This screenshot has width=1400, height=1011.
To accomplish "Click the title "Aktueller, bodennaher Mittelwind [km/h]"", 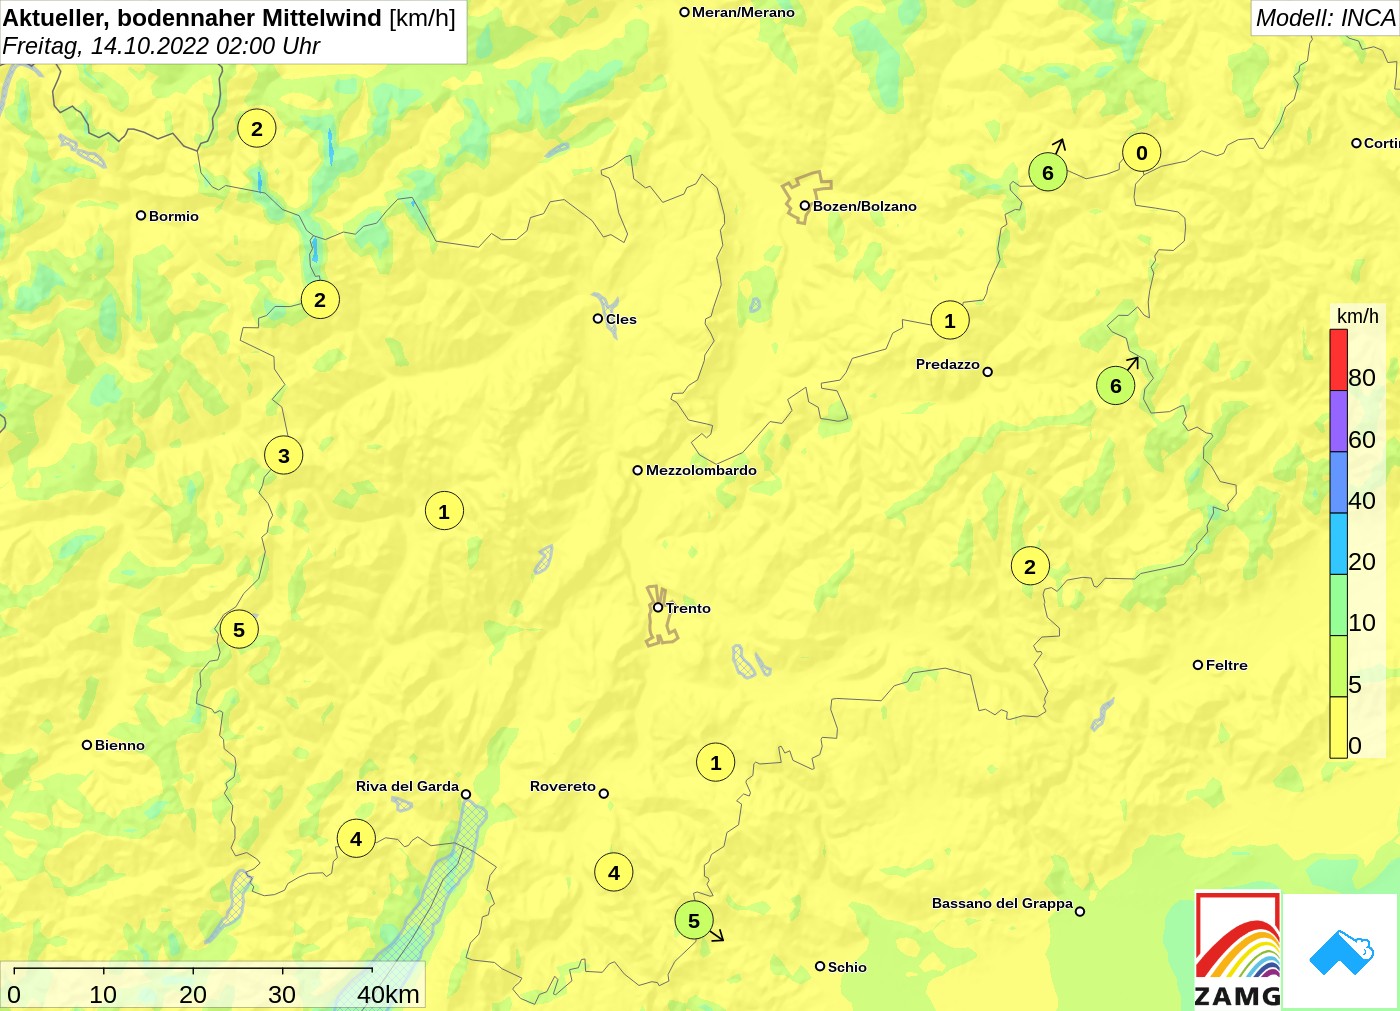I will pos(229,18).
